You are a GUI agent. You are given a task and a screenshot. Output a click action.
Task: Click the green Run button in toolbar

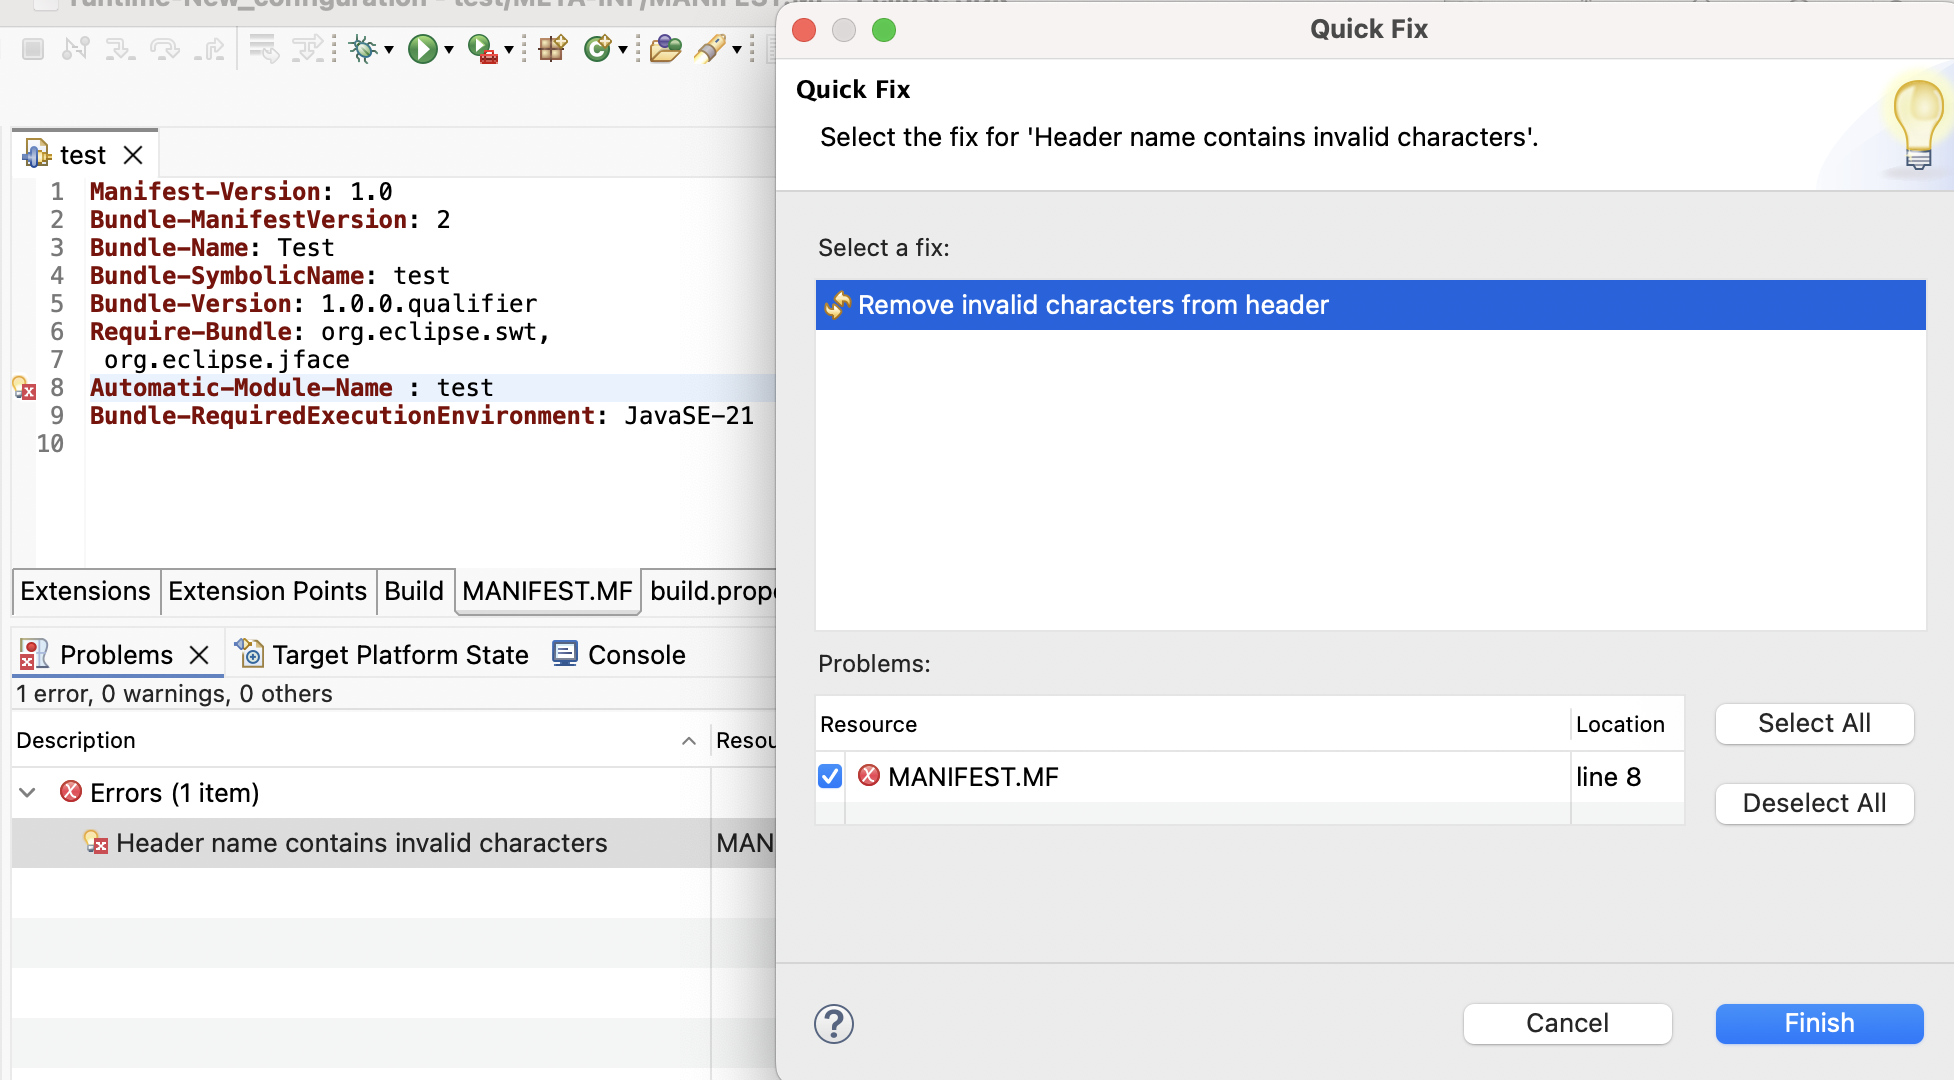pos(422,48)
